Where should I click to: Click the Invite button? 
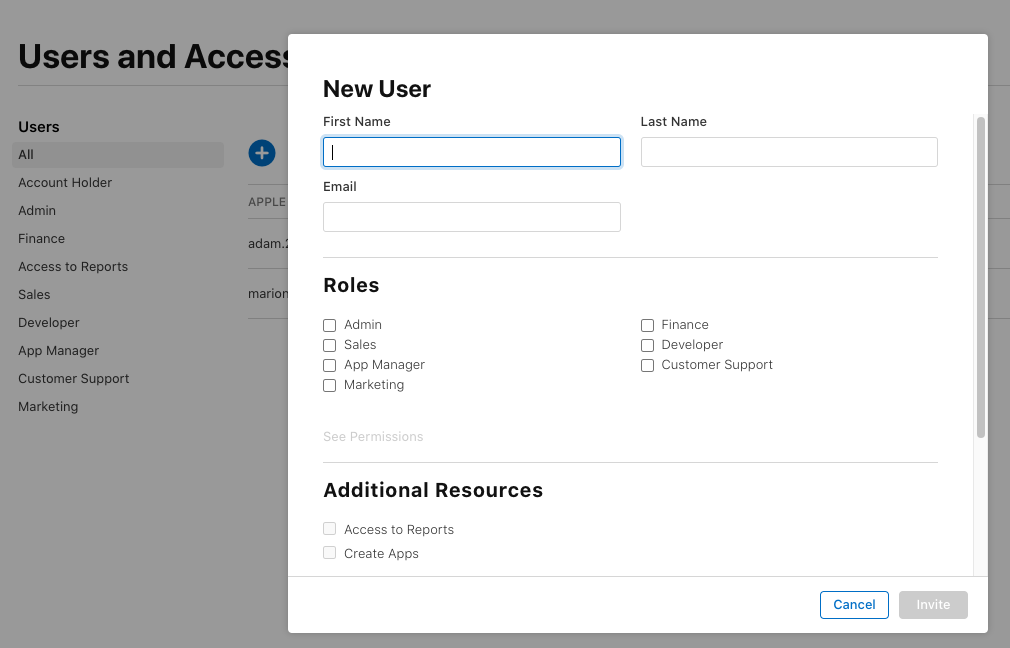(x=933, y=605)
